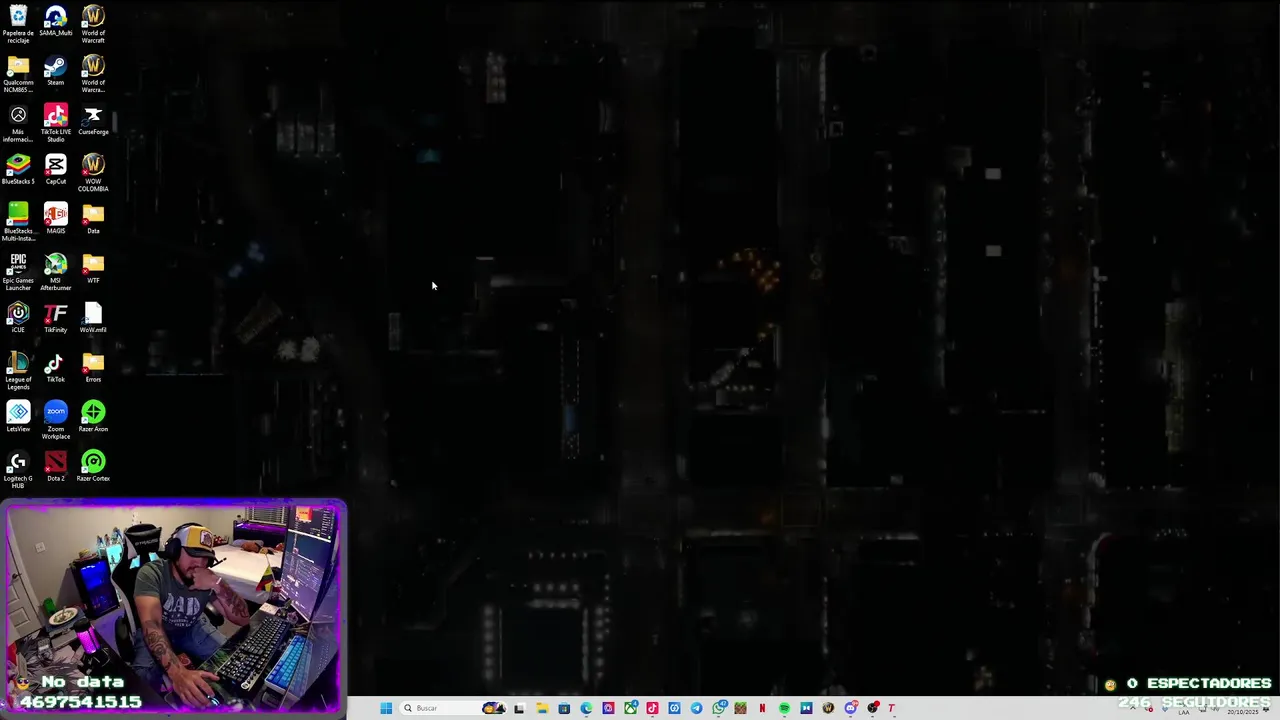Open the Steam desktop shortcut

click(x=55, y=71)
